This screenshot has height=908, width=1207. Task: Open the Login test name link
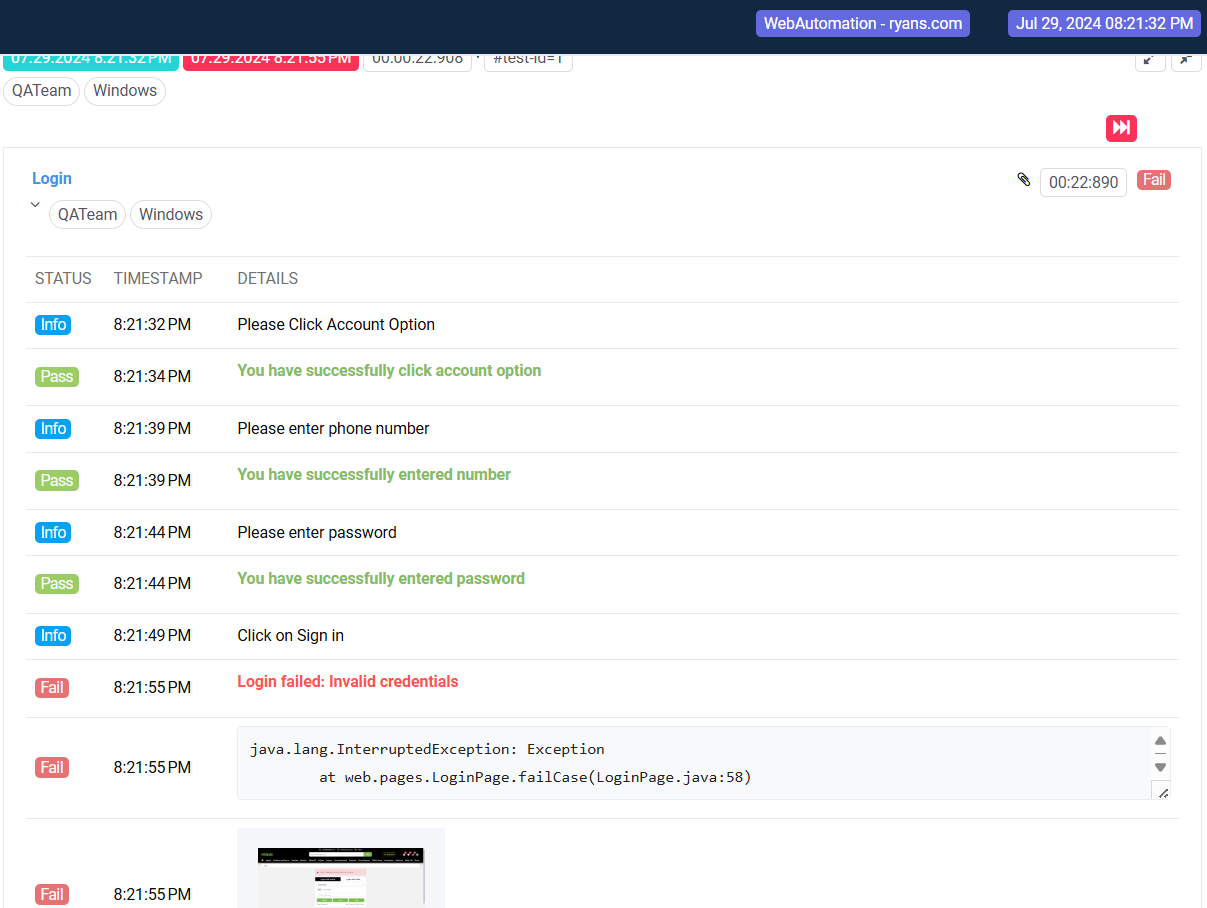pos(52,178)
